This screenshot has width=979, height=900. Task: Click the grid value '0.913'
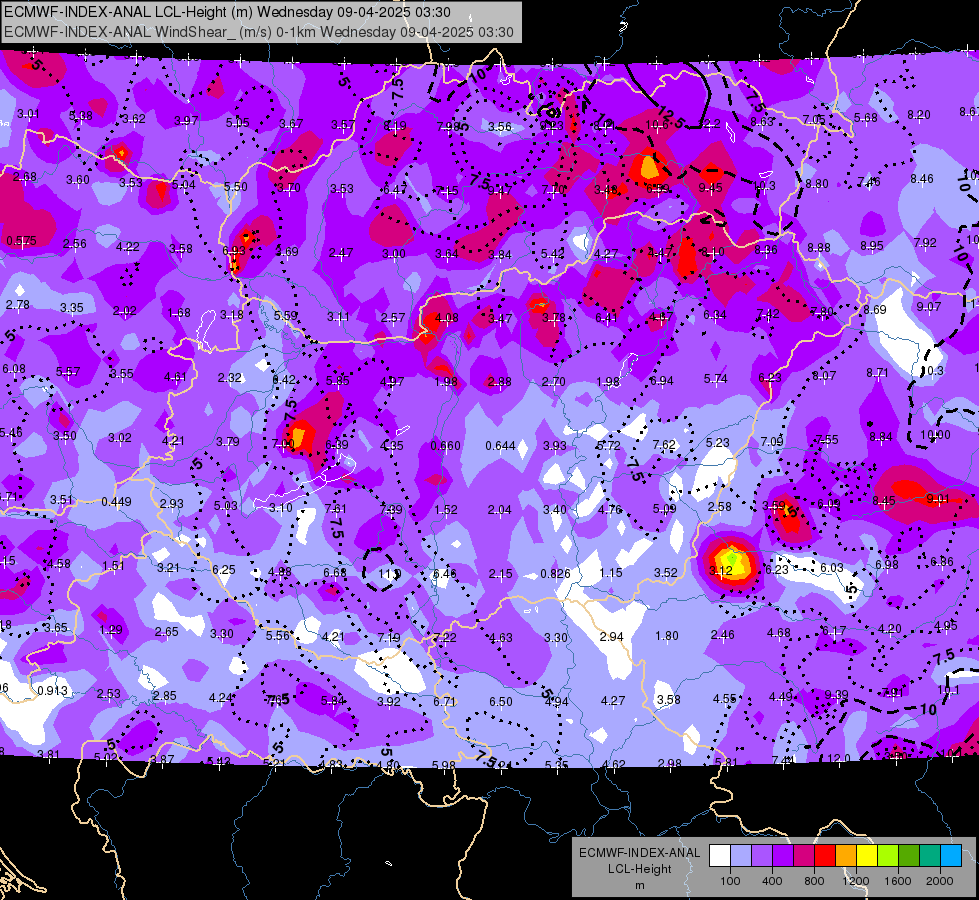pos(52,691)
